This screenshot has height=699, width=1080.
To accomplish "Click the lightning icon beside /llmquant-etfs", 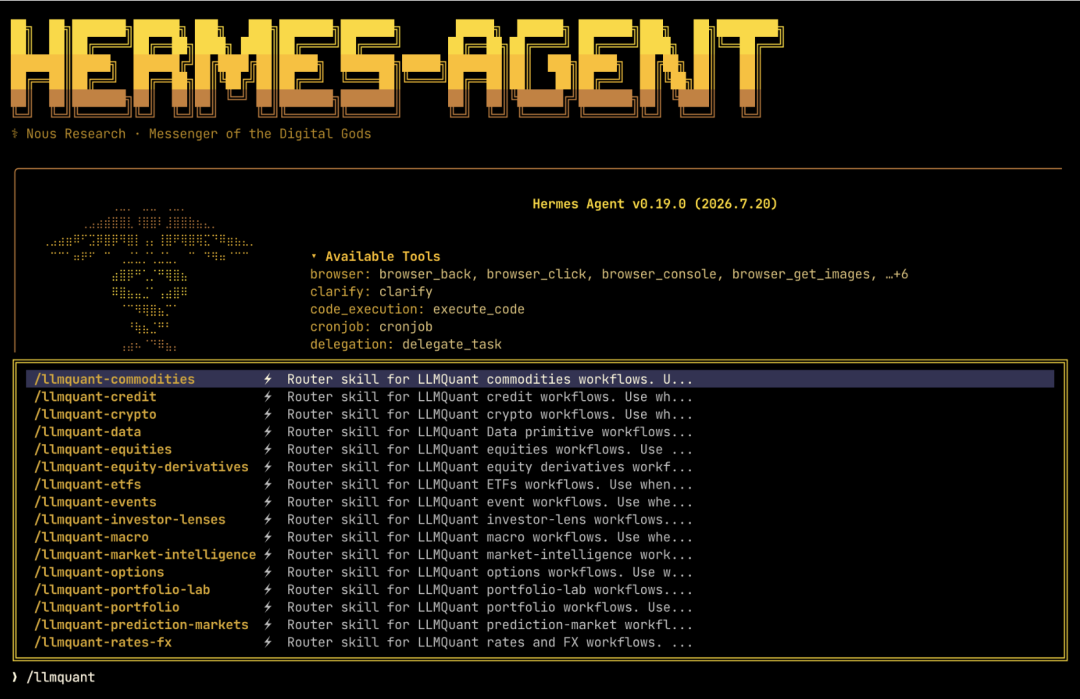I will [x=268, y=485].
